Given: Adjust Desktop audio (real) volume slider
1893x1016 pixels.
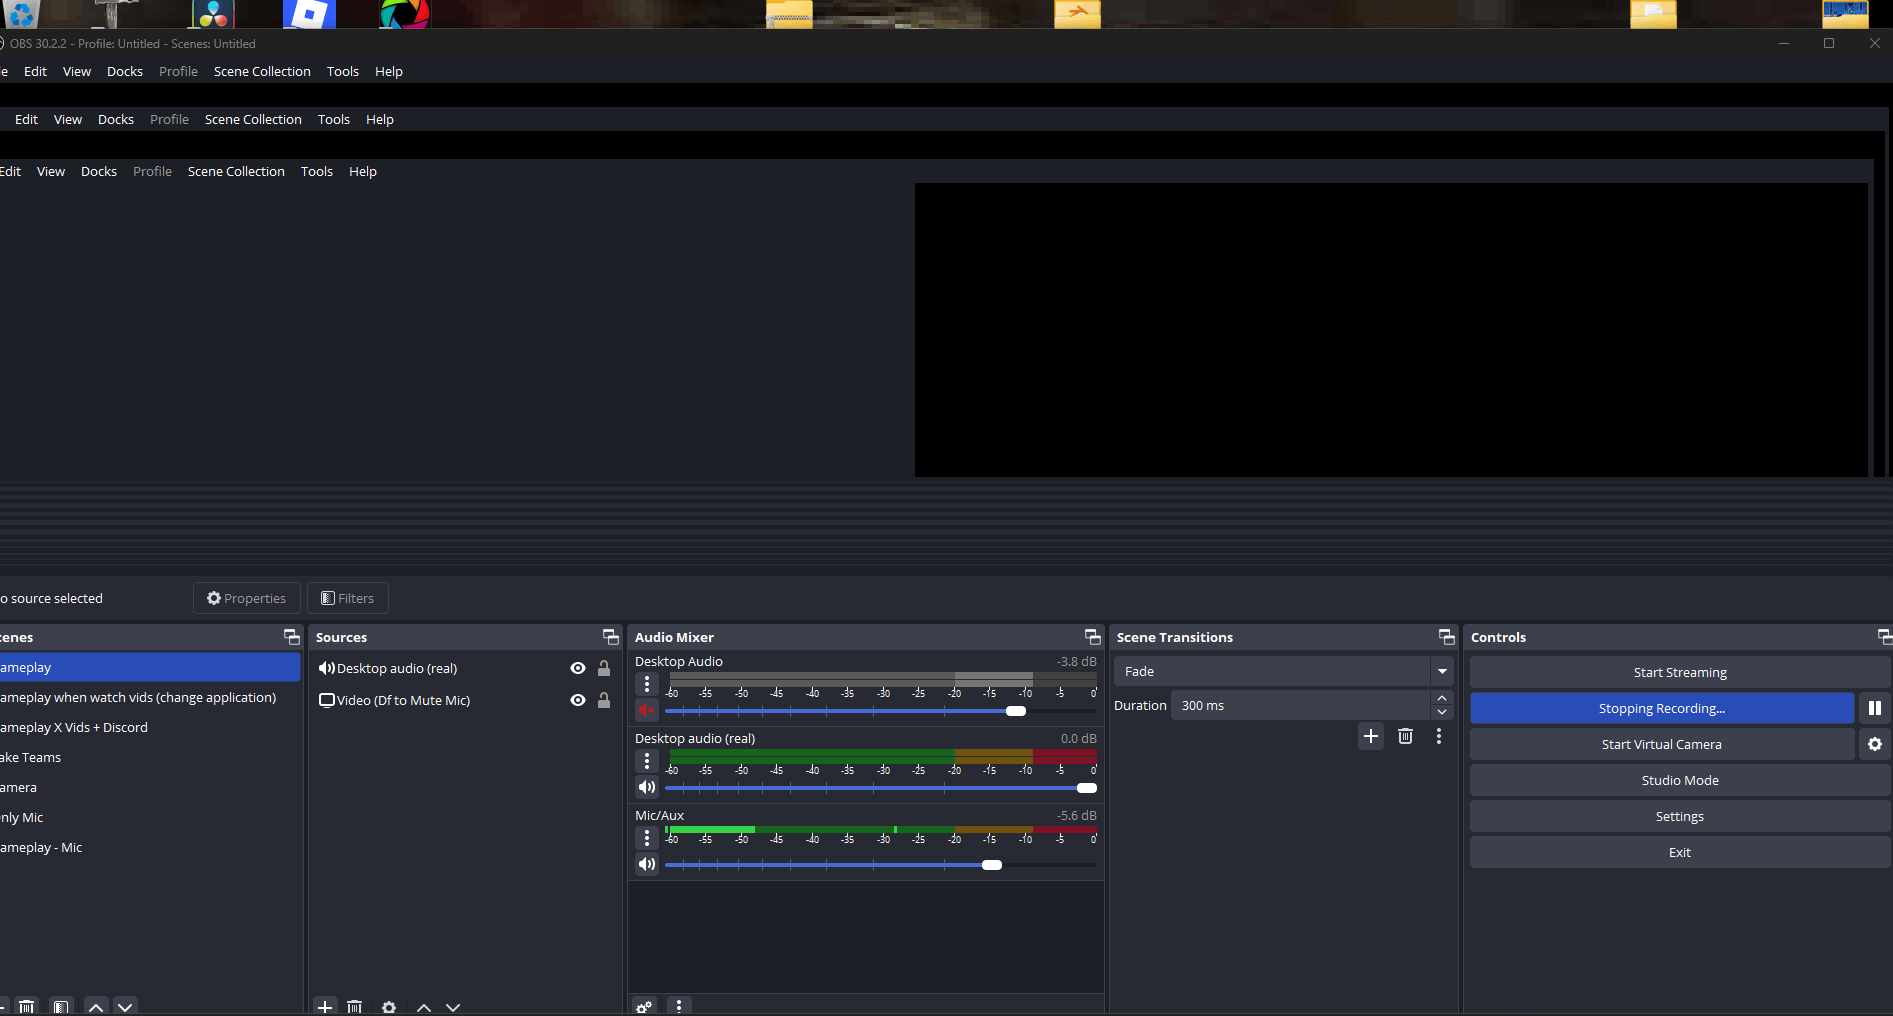Looking at the screenshot, I should pyautogui.click(x=880, y=788).
